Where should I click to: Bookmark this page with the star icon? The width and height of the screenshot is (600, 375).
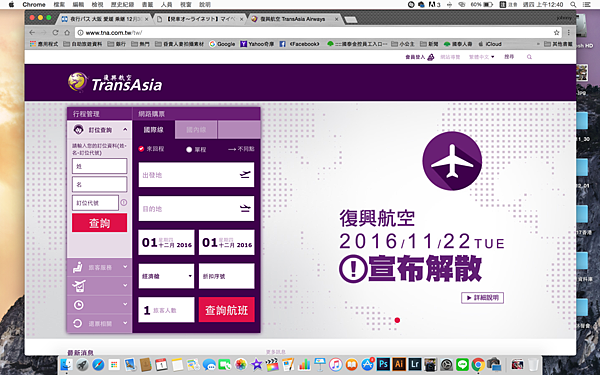click(x=556, y=33)
